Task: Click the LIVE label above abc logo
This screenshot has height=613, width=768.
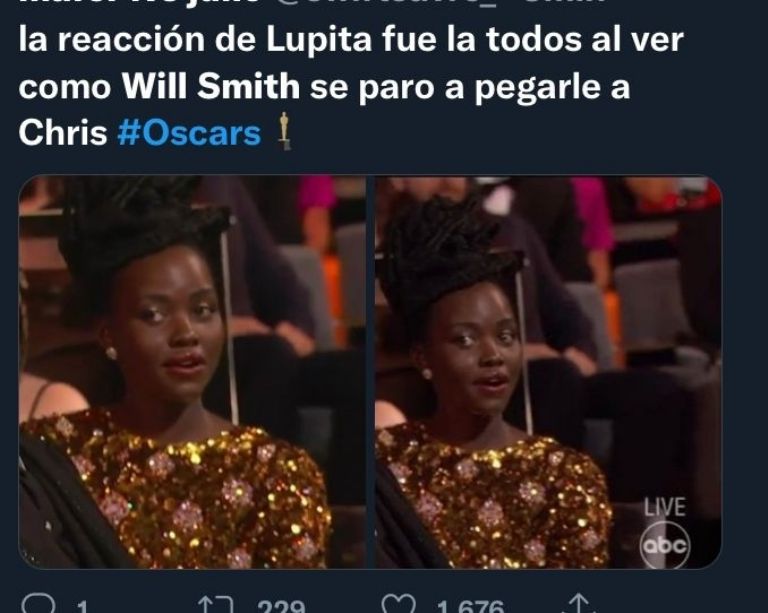Action: pos(664,507)
